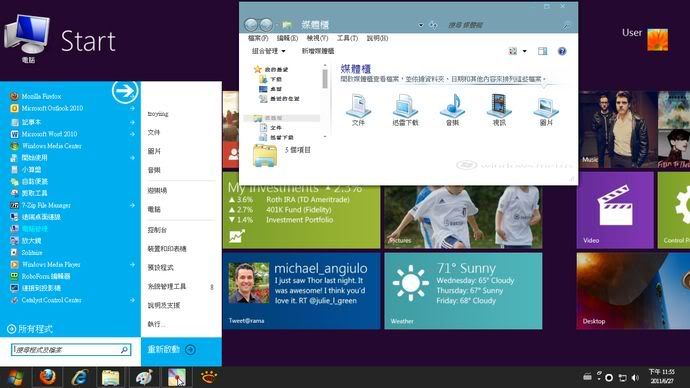This screenshot has height=388, width=690.
Task: Open Mozilla Firefox from the start menu
Action: point(42,96)
